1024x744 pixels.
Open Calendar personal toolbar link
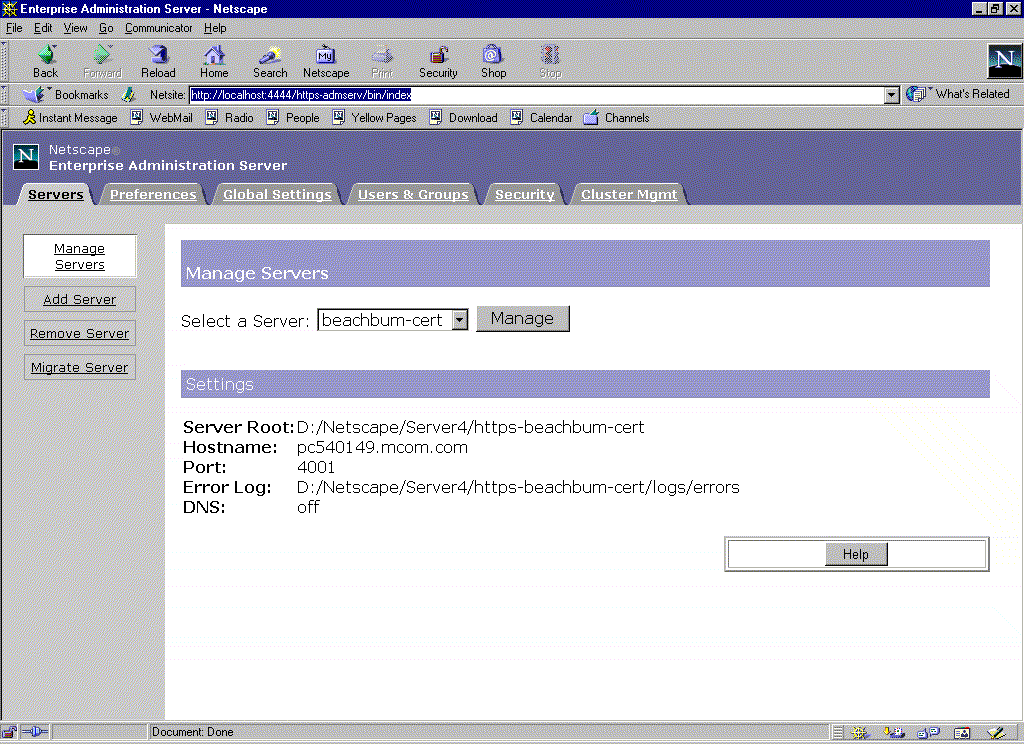click(541, 118)
